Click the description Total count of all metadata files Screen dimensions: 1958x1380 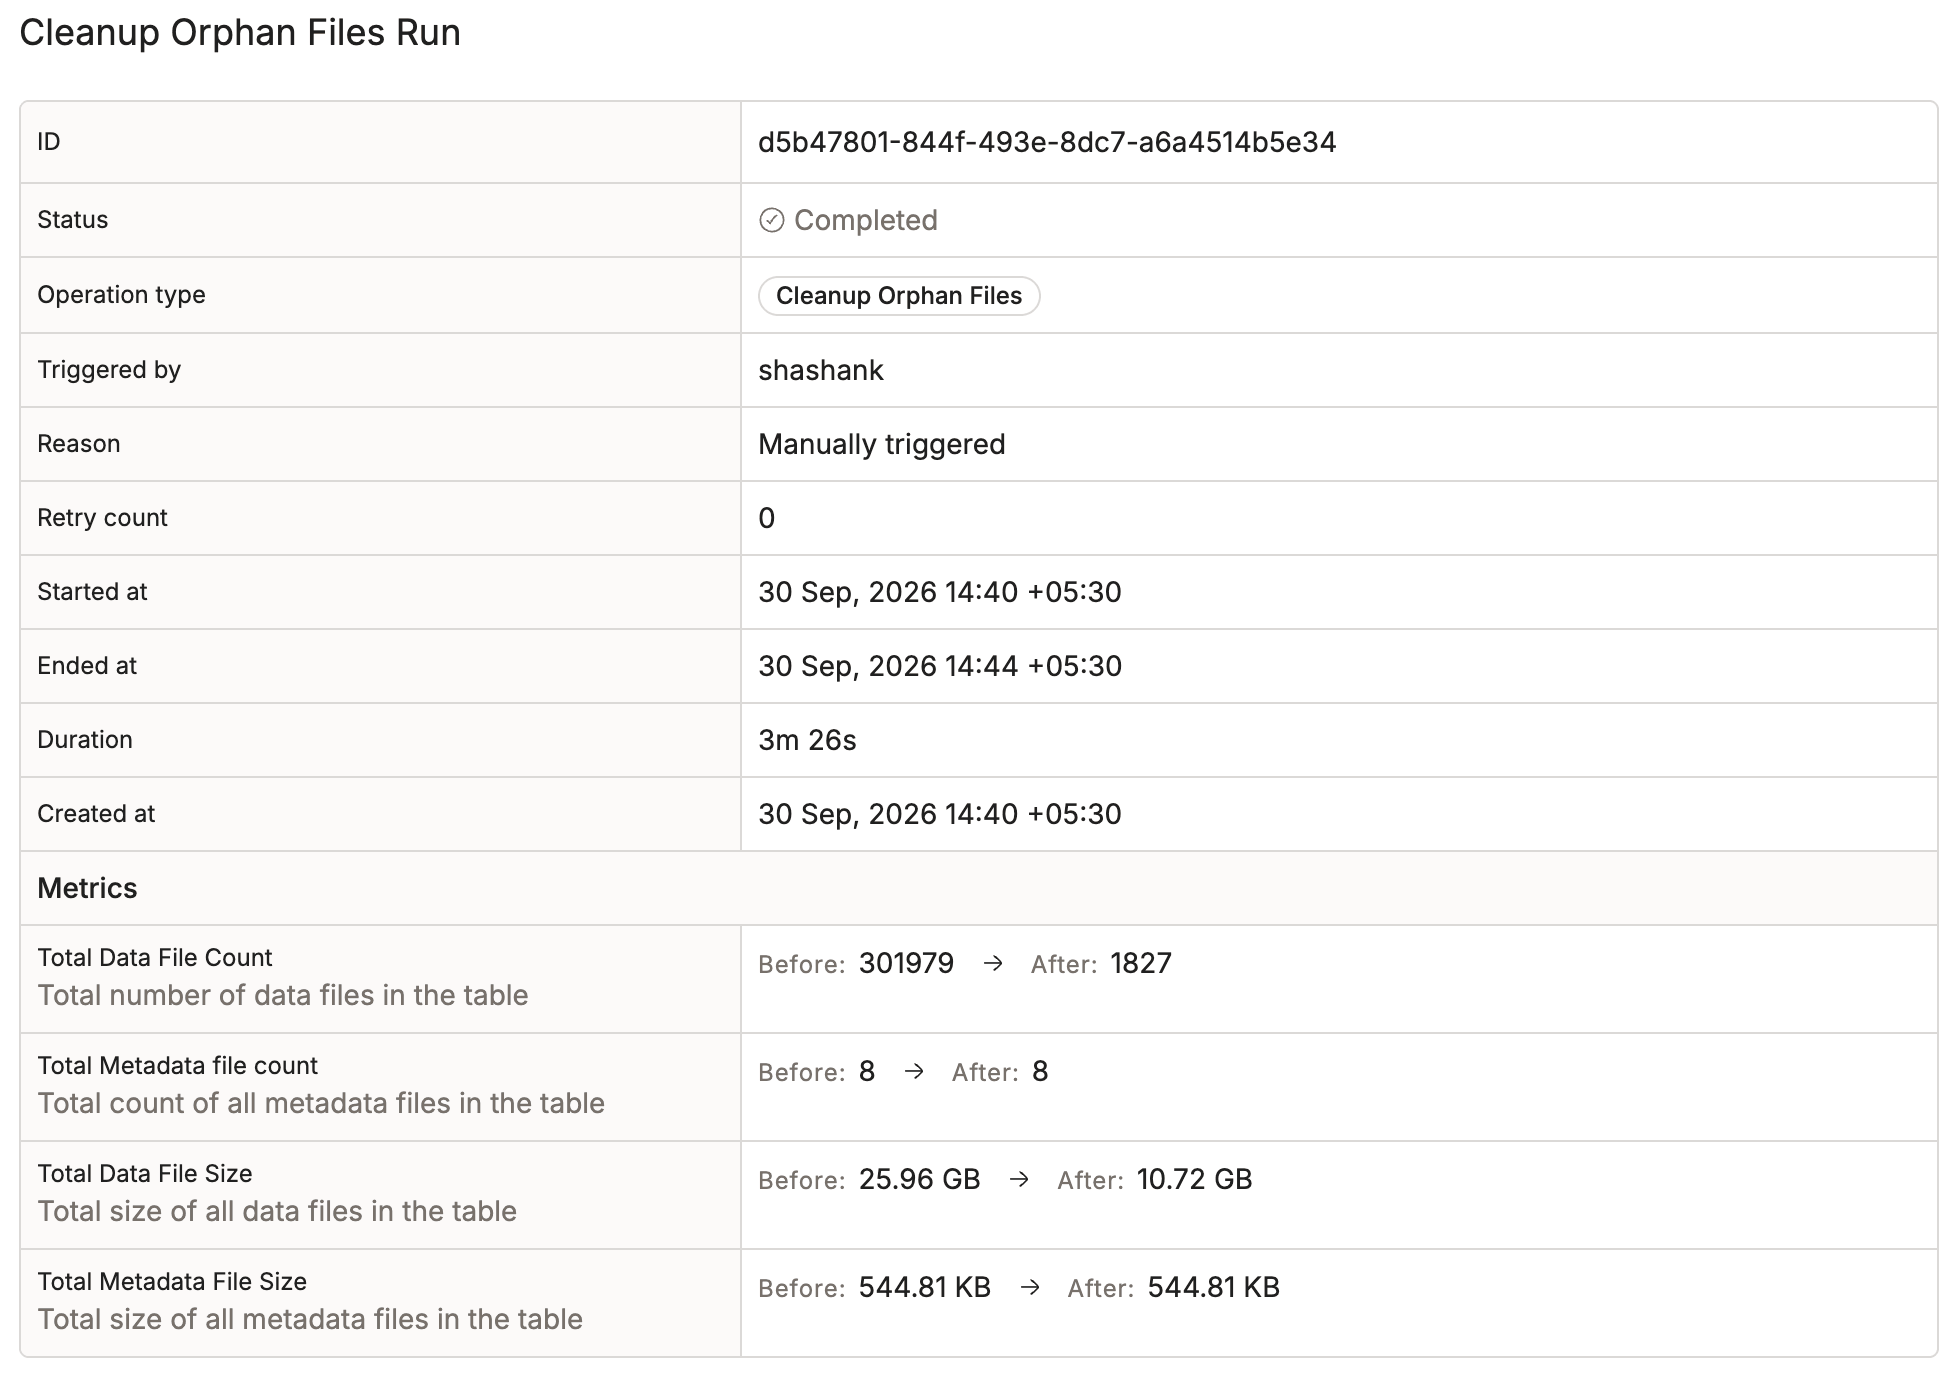321,1103
